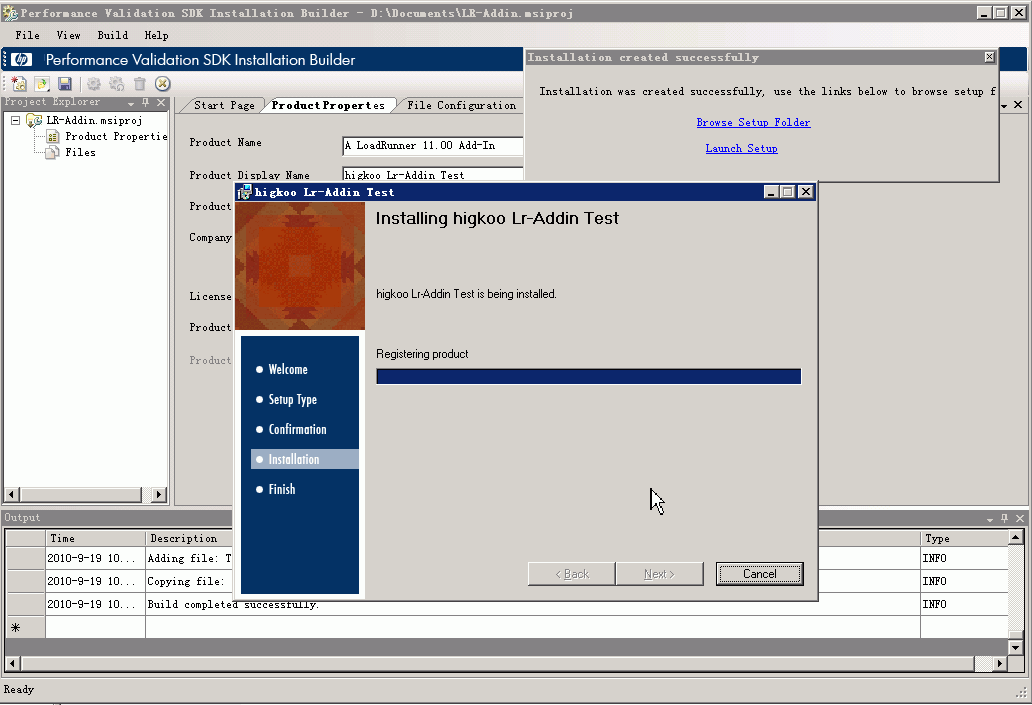Close the Output panel
This screenshot has width=1032, height=705.
(x=1020, y=518)
